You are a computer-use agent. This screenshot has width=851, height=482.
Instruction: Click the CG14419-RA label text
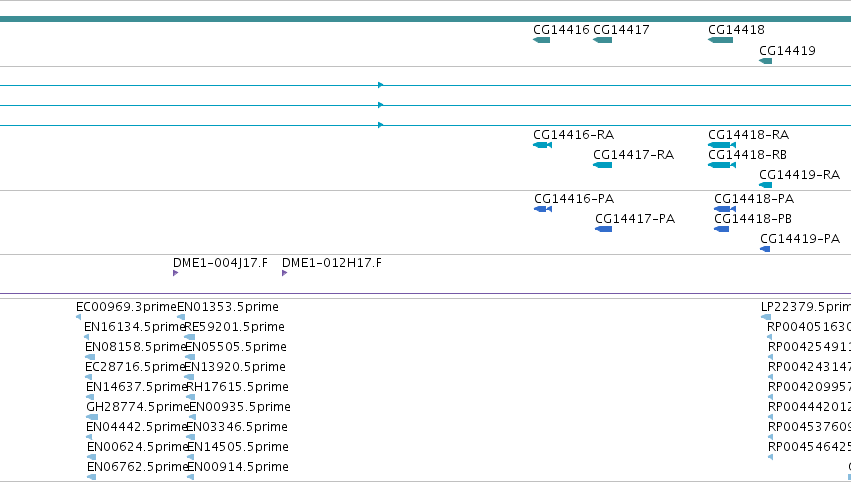[799, 175]
